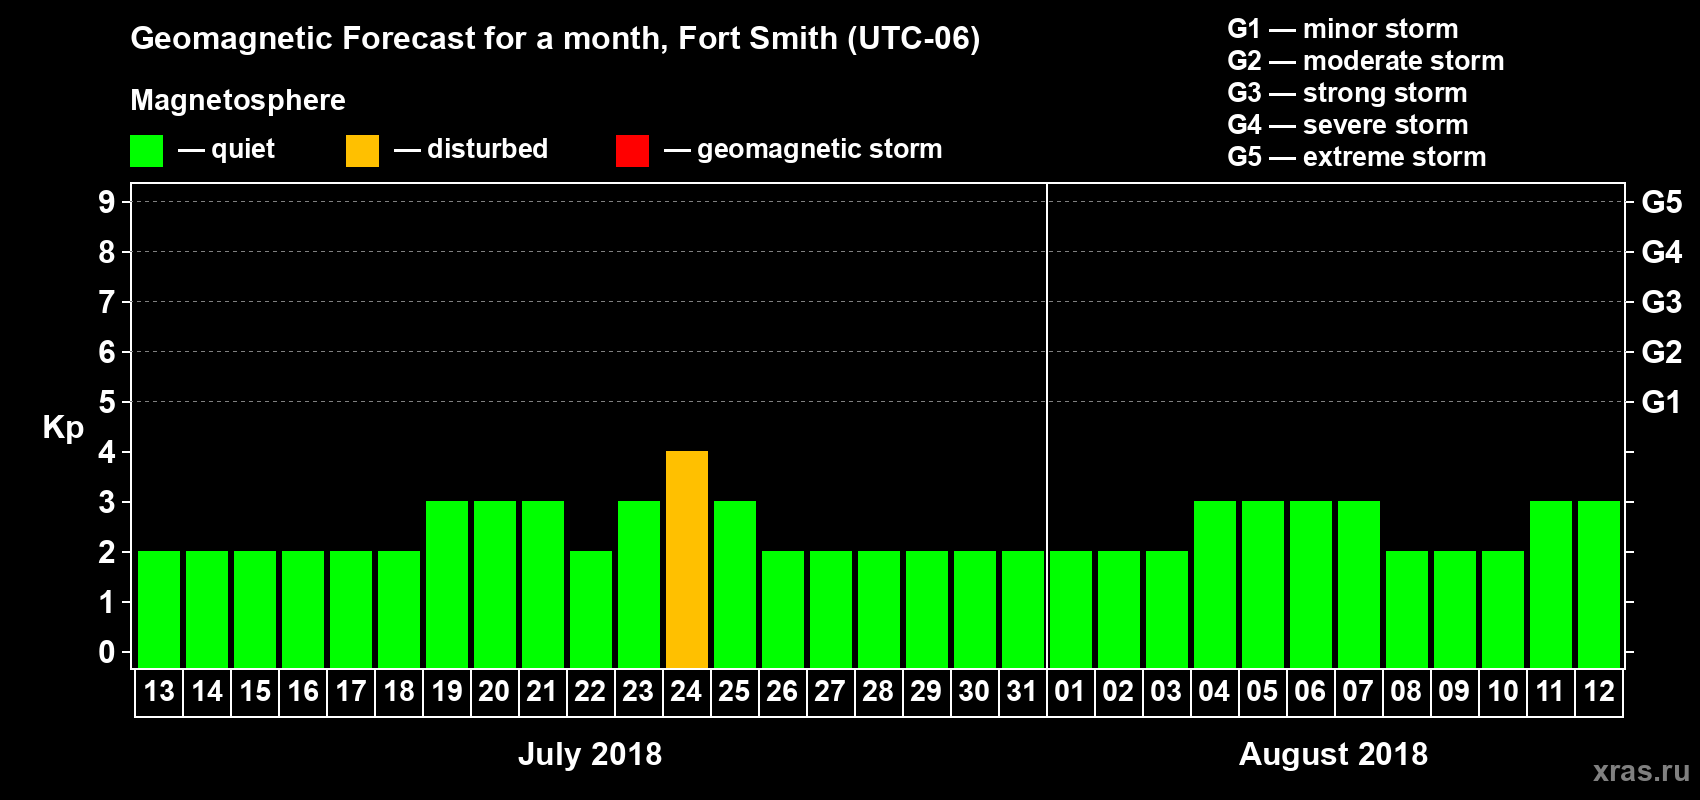Image resolution: width=1700 pixels, height=800 pixels.
Task: Click the G3 label on right axis
Action: (x=1662, y=302)
